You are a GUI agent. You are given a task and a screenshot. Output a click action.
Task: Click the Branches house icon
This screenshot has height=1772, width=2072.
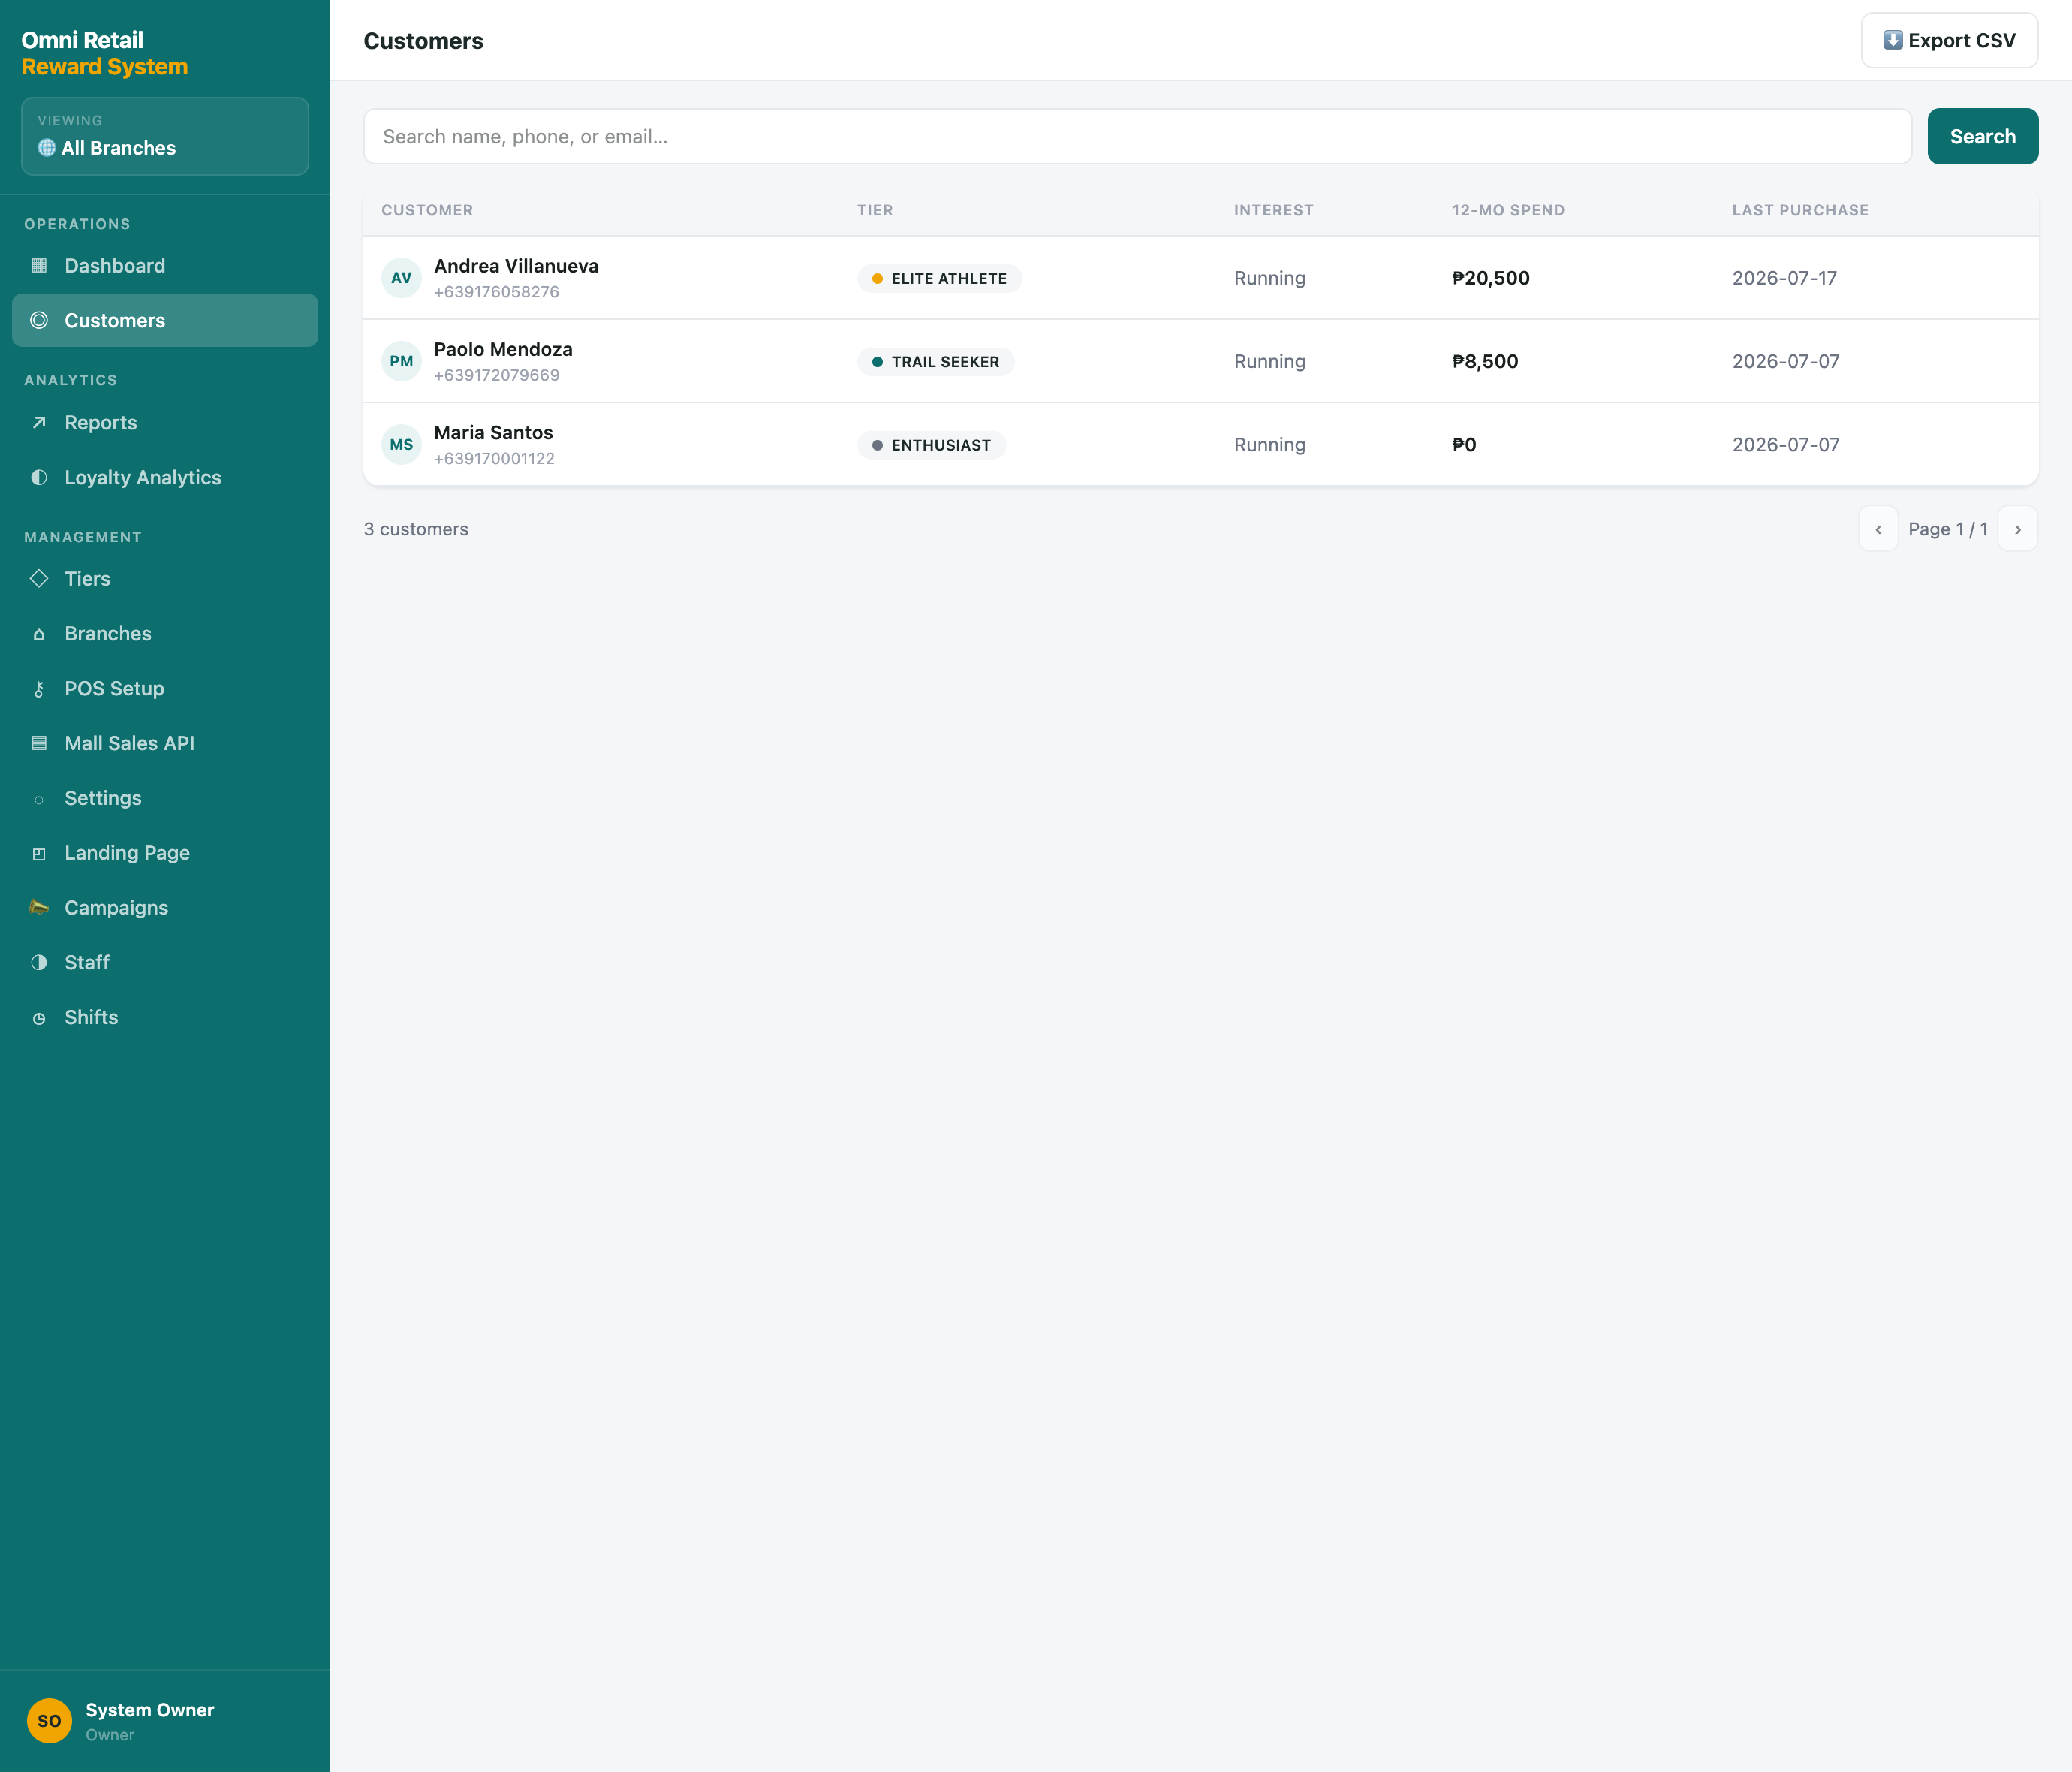(x=39, y=634)
